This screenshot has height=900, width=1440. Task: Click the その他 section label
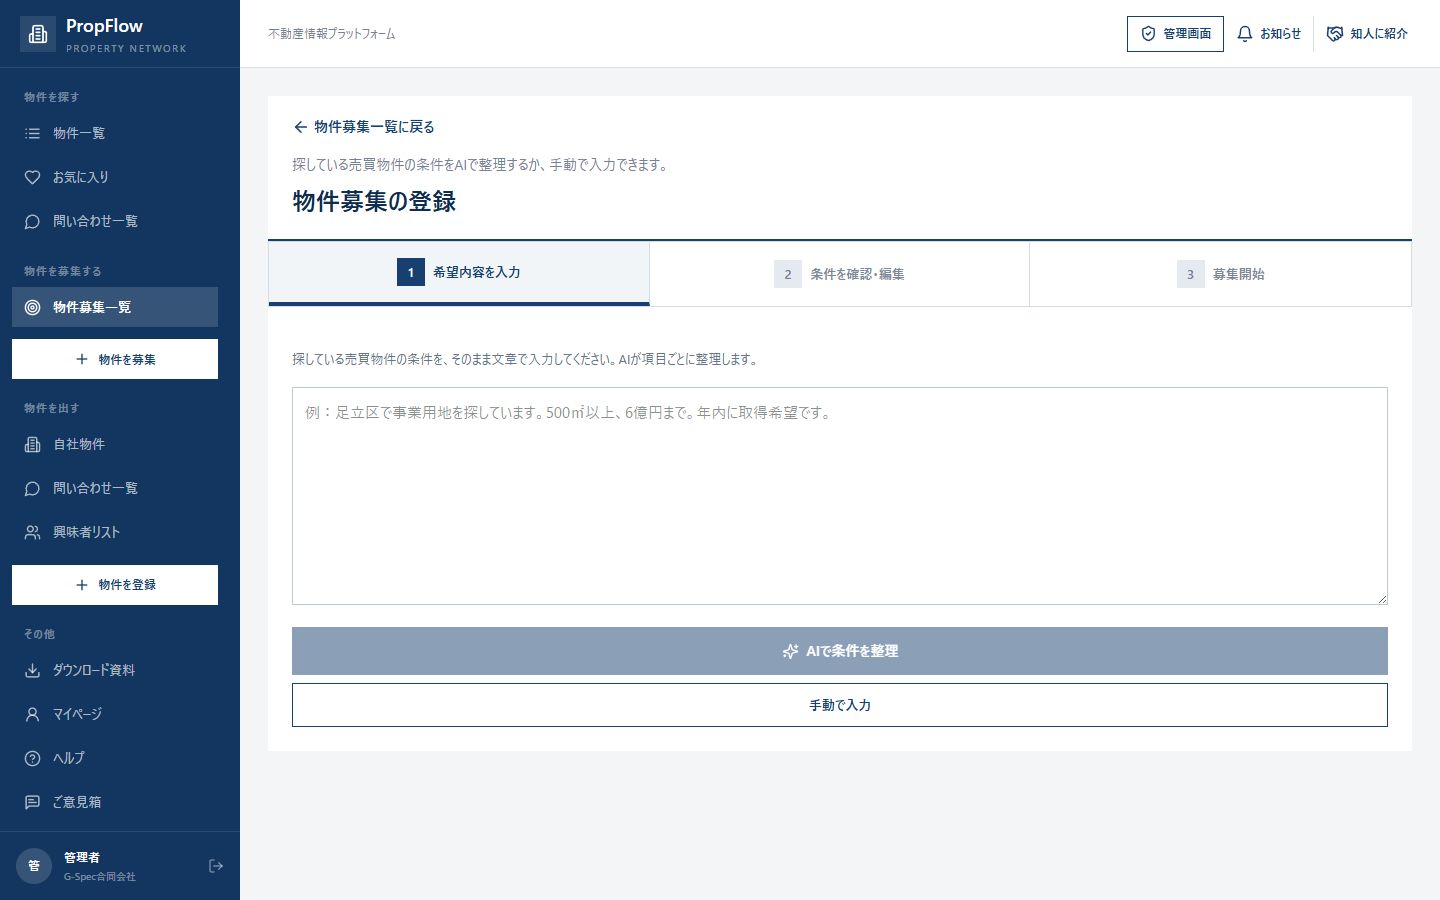(x=40, y=634)
